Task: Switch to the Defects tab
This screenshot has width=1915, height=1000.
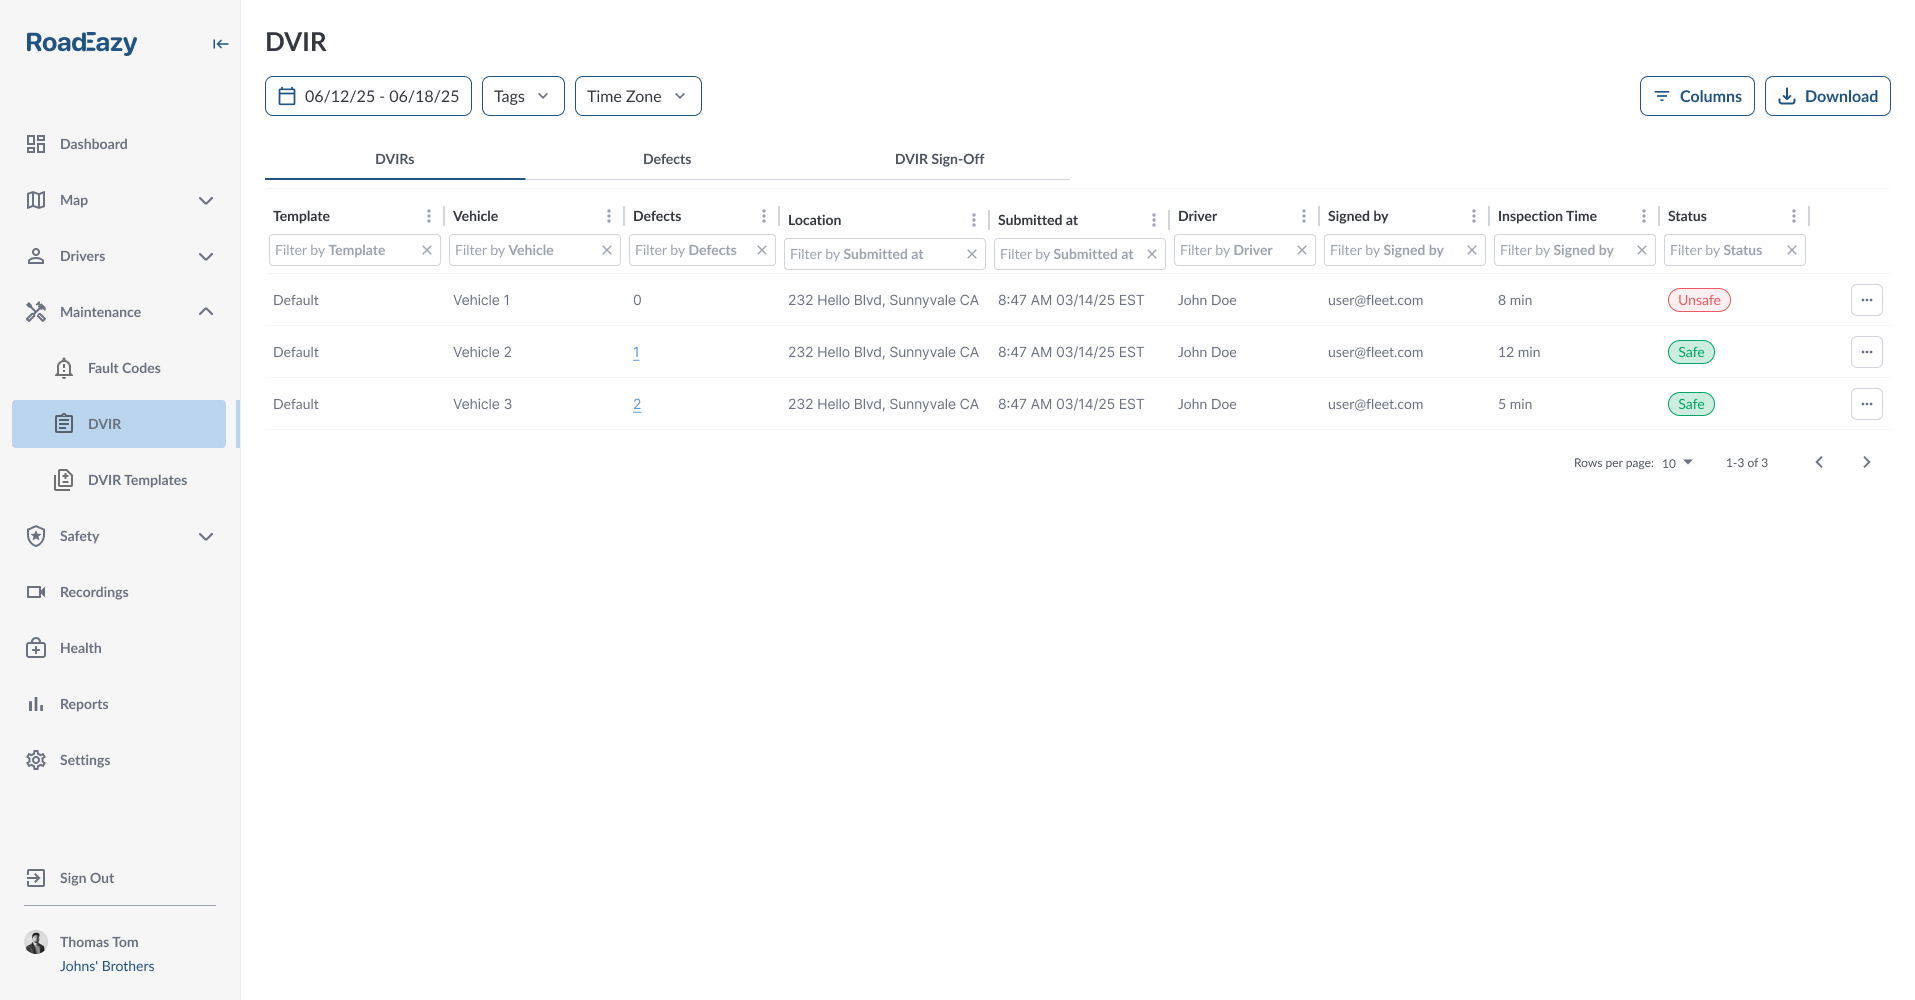Action: coord(666,159)
